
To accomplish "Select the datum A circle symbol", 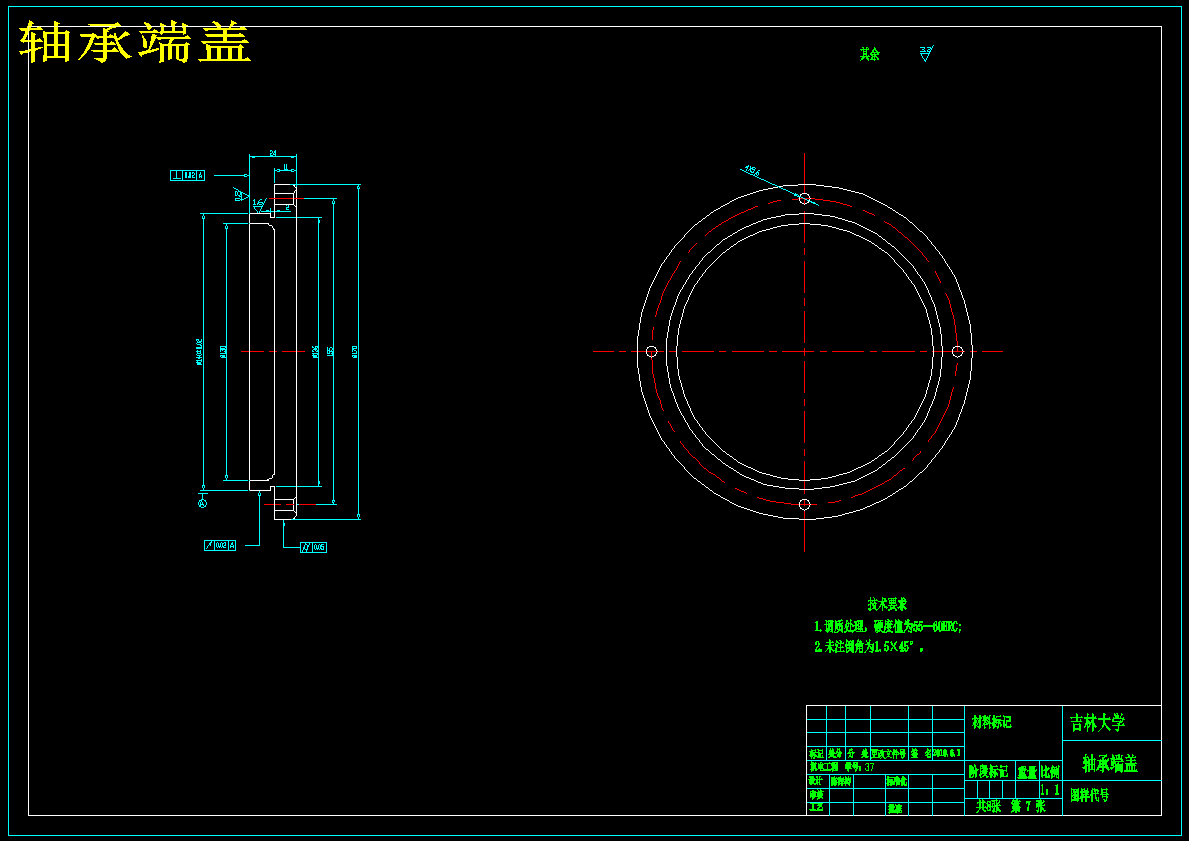I will coord(202,504).
